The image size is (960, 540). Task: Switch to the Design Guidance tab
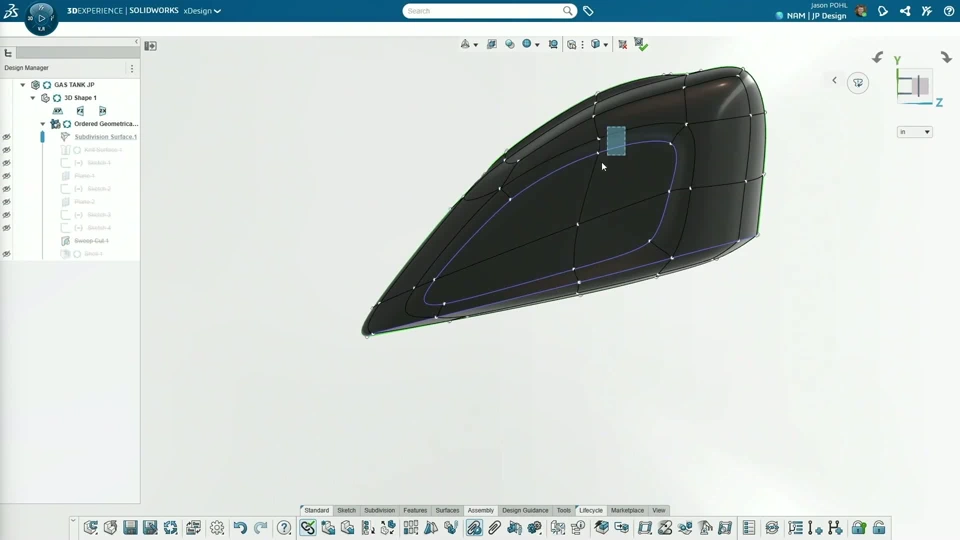pos(525,510)
